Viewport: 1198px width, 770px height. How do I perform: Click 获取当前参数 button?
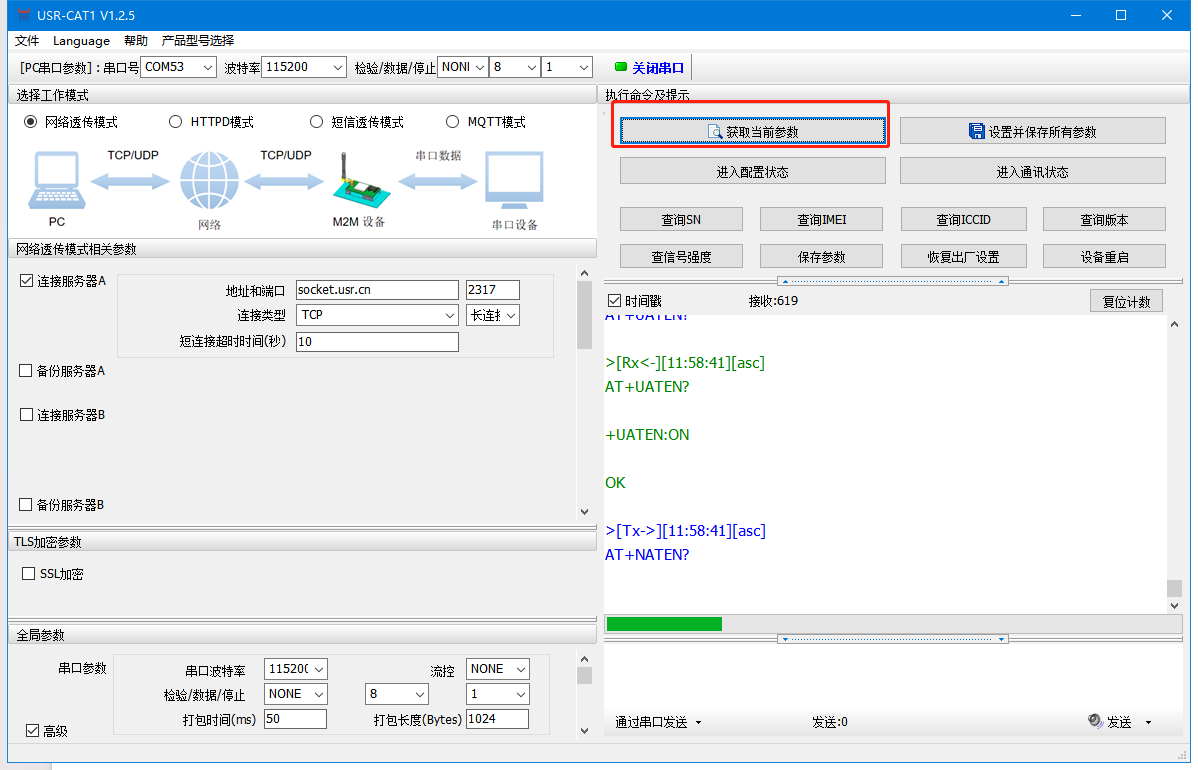[753, 131]
